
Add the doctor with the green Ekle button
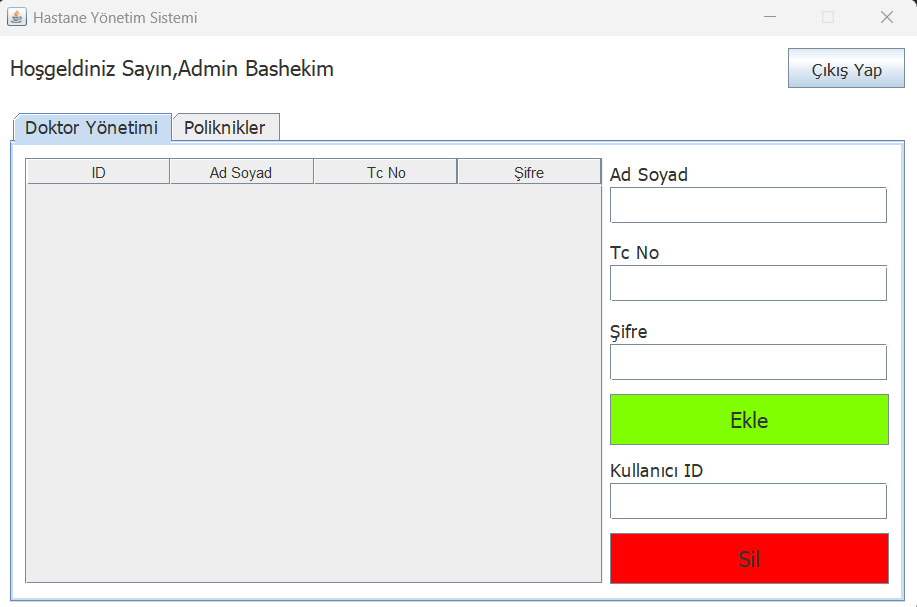click(x=749, y=419)
